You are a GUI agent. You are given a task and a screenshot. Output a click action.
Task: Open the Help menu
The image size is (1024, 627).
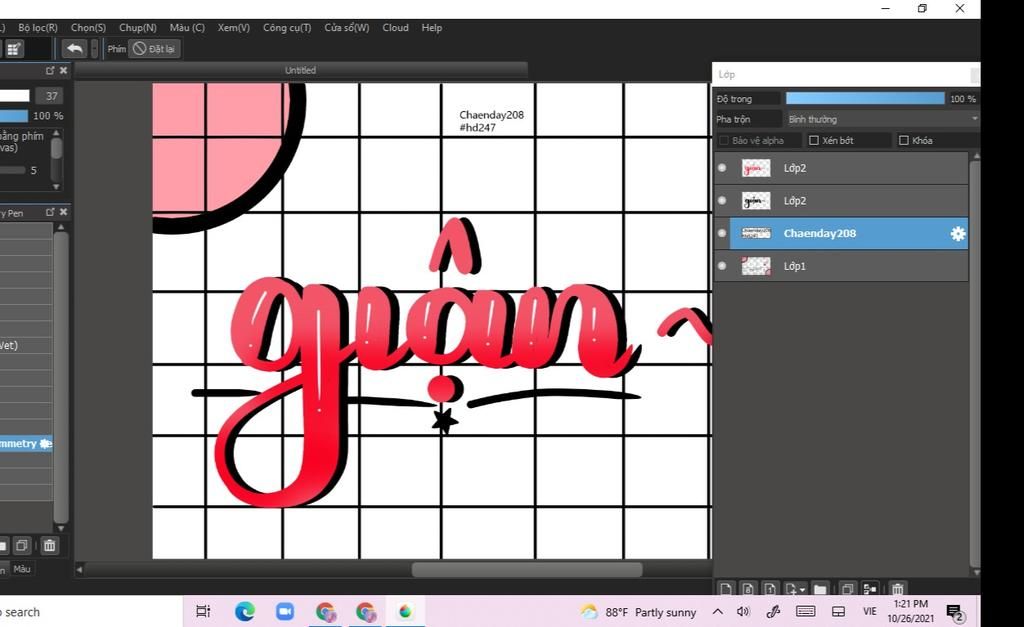[x=432, y=27]
